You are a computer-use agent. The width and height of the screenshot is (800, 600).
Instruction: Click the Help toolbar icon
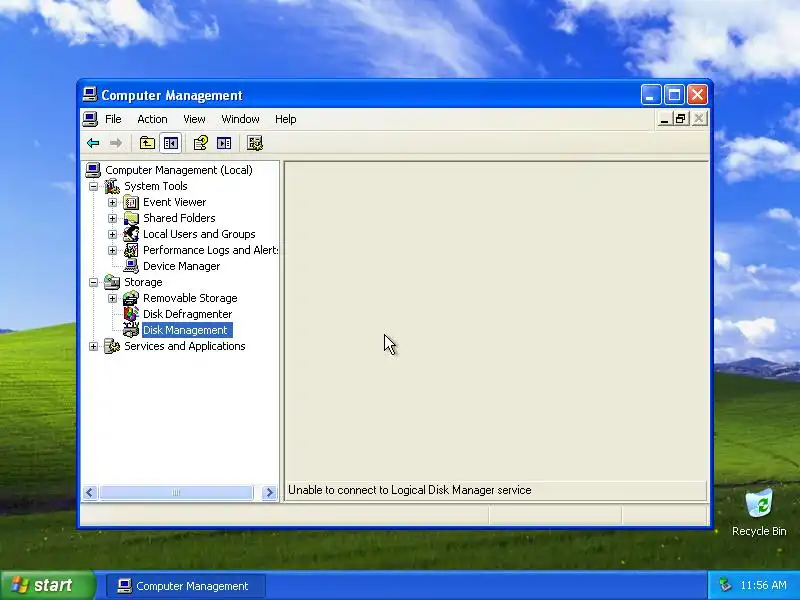(201, 143)
